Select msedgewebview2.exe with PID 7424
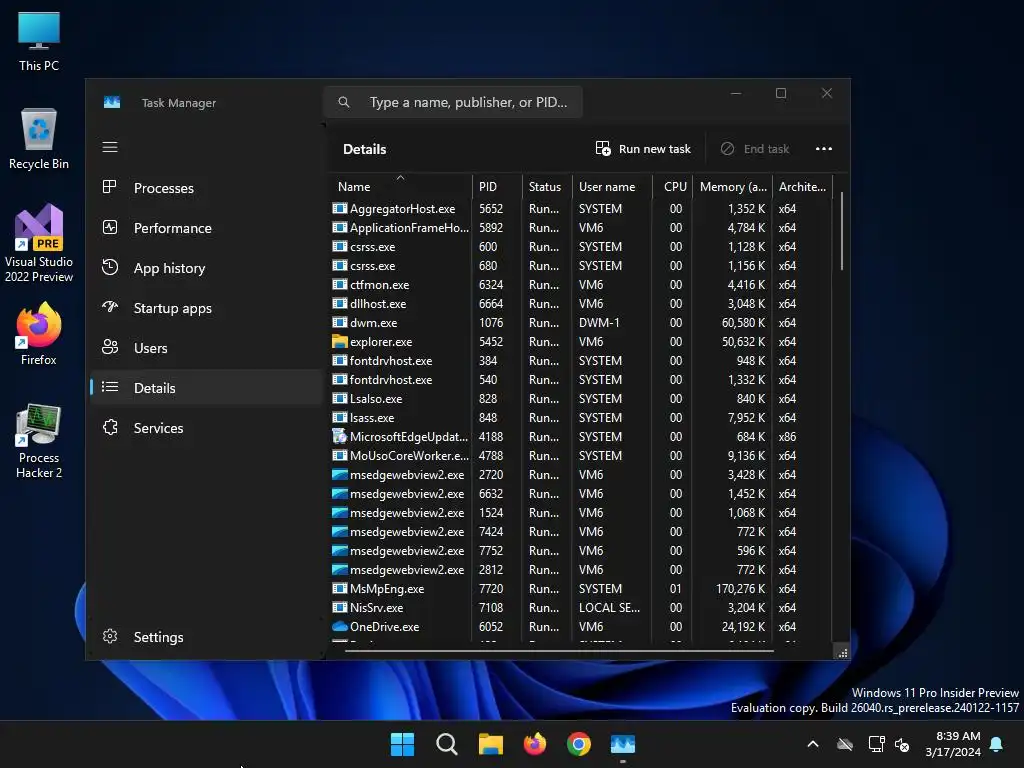Image resolution: width=1024 pixels, height=768 pixels. (x=581, y=532)
